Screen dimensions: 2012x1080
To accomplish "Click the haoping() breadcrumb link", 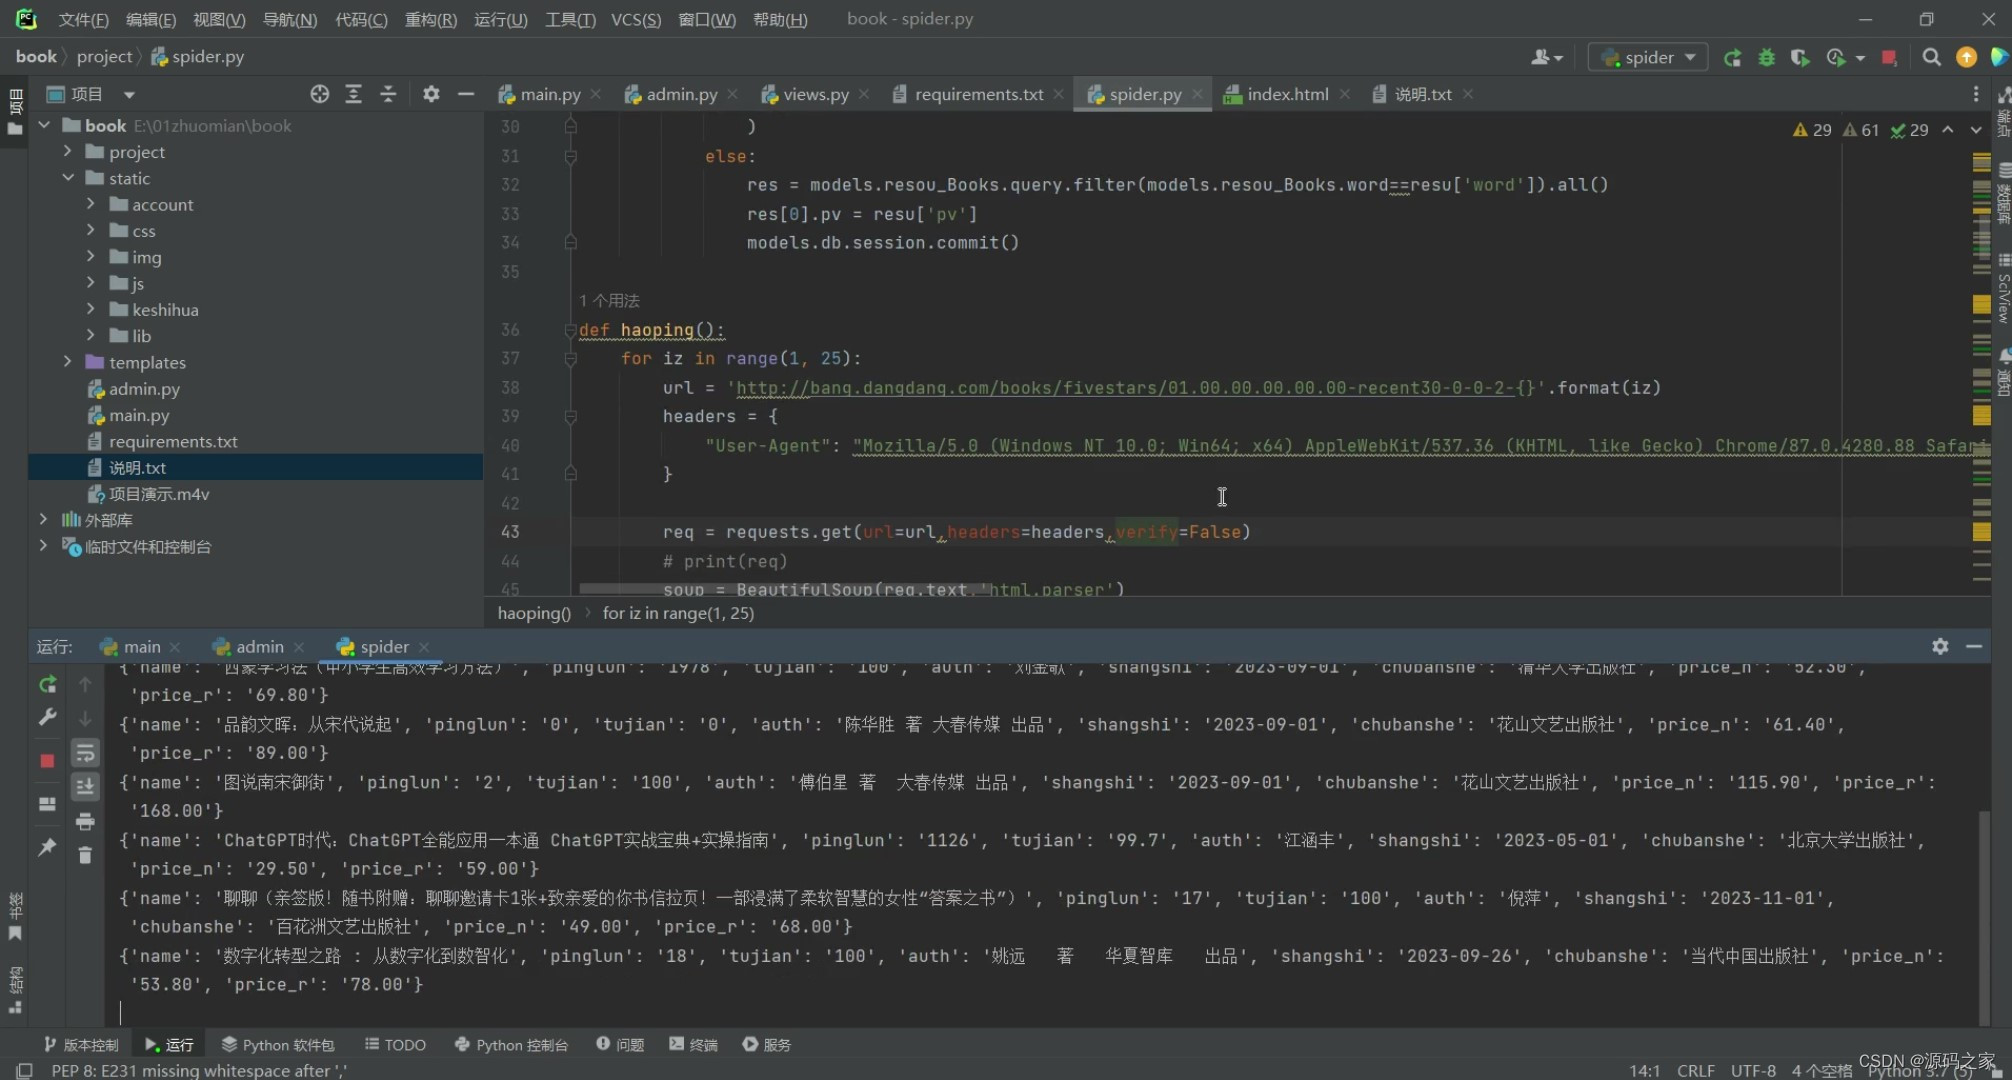I will pyautogui.click(x=532, y=613).
